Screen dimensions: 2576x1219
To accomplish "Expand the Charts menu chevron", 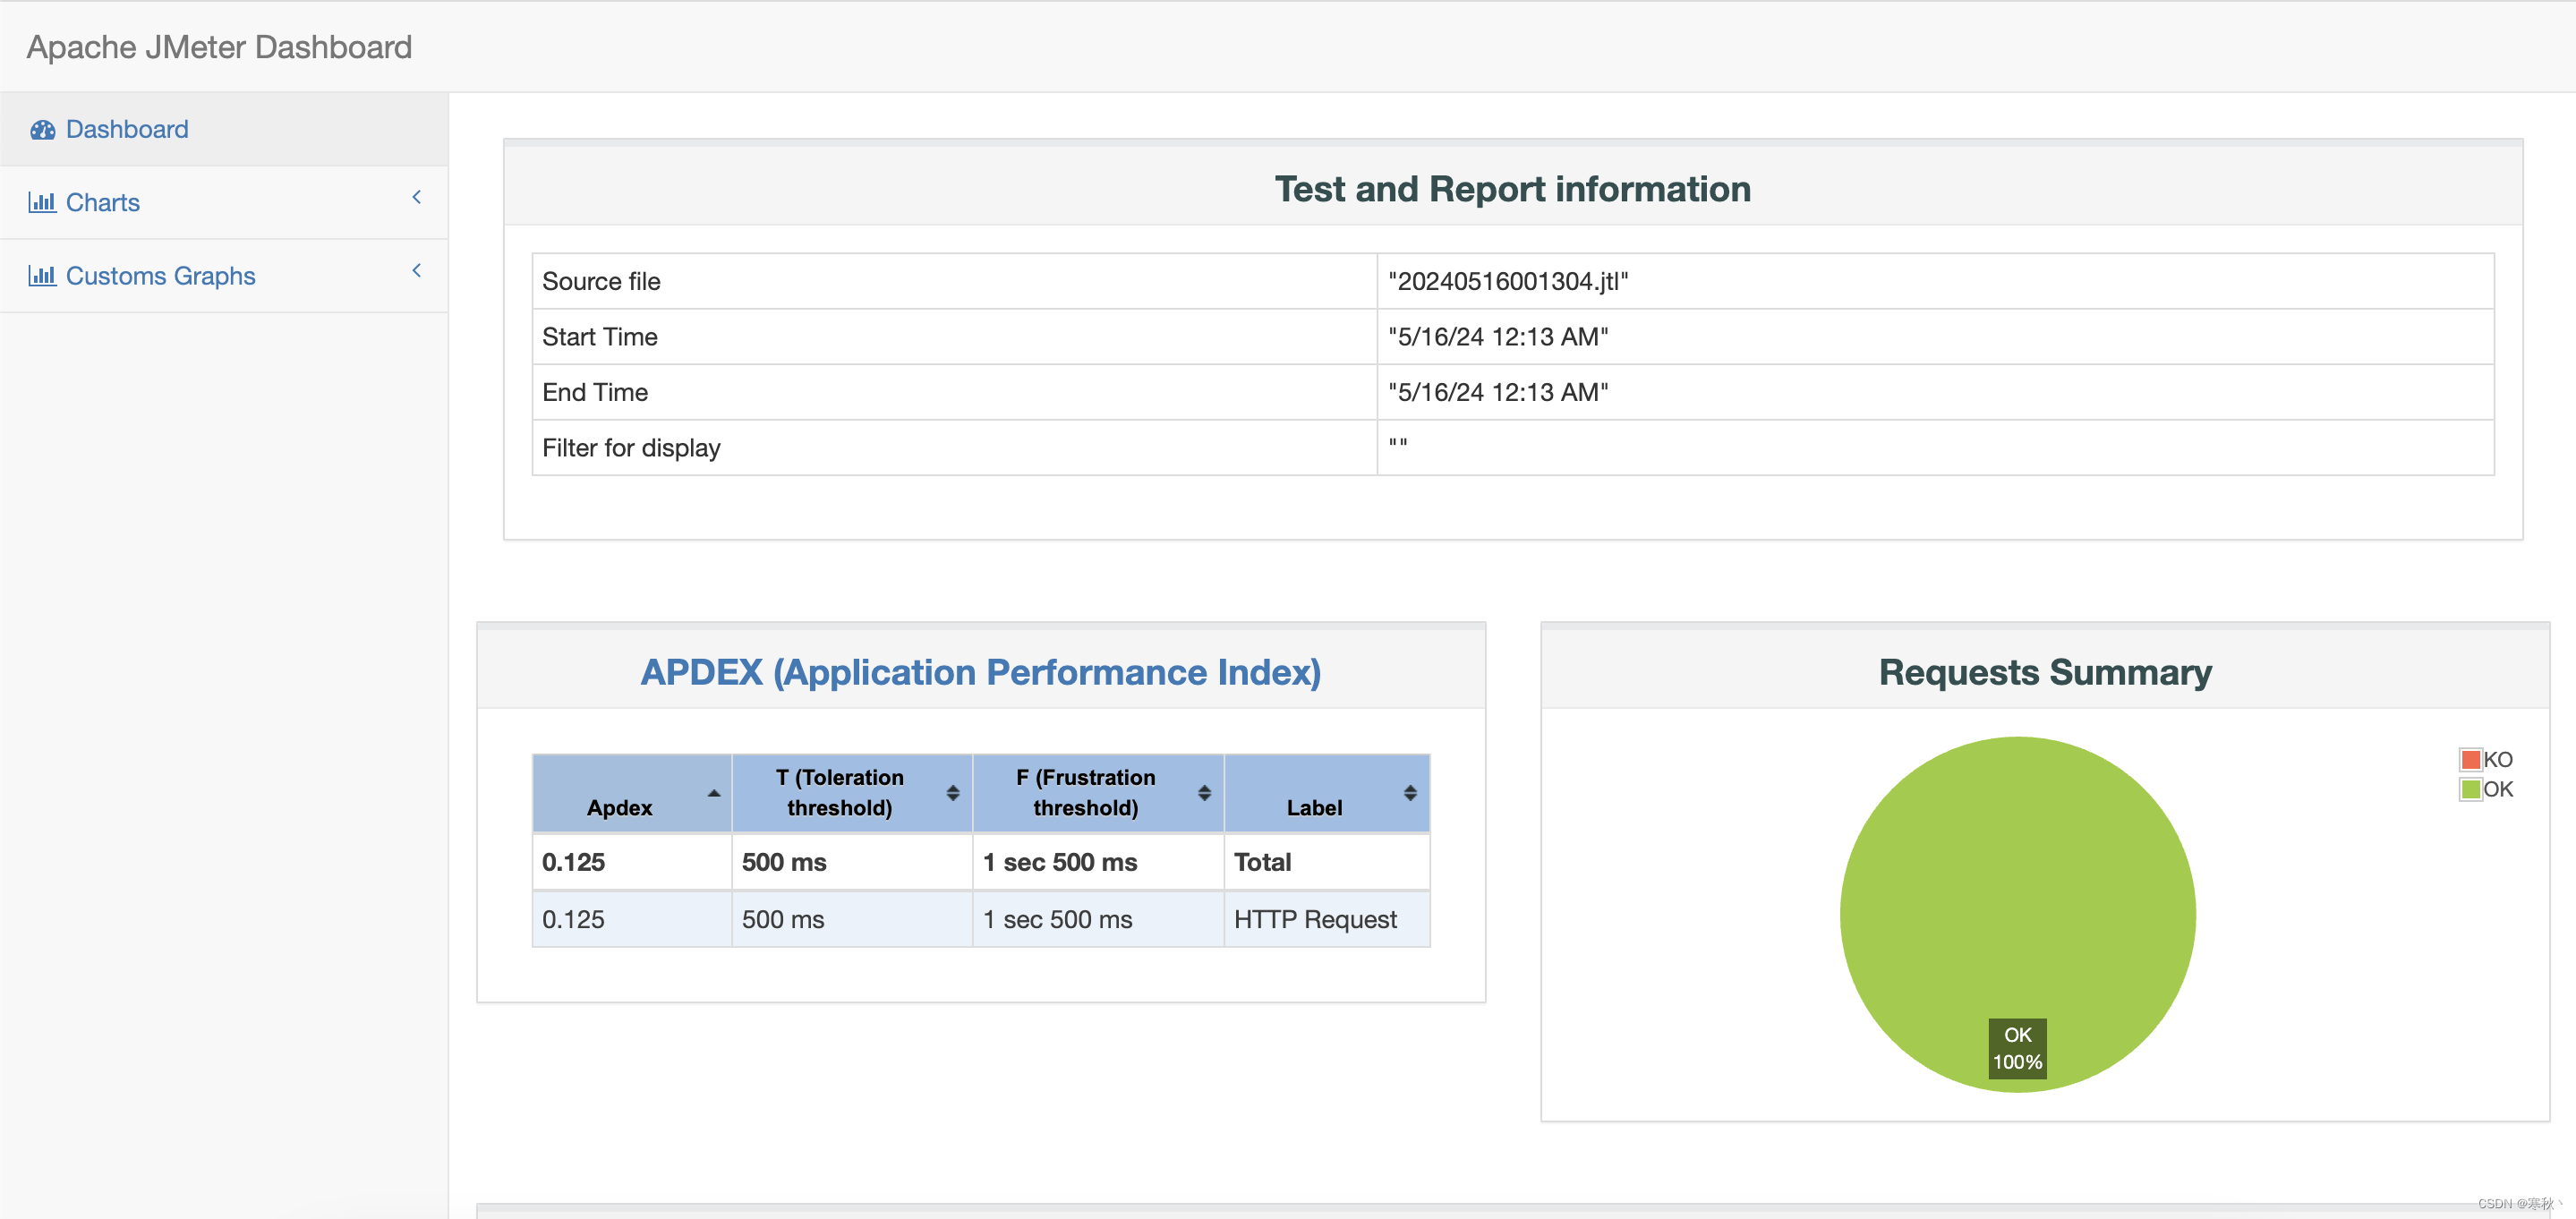I will pos(417,198).
